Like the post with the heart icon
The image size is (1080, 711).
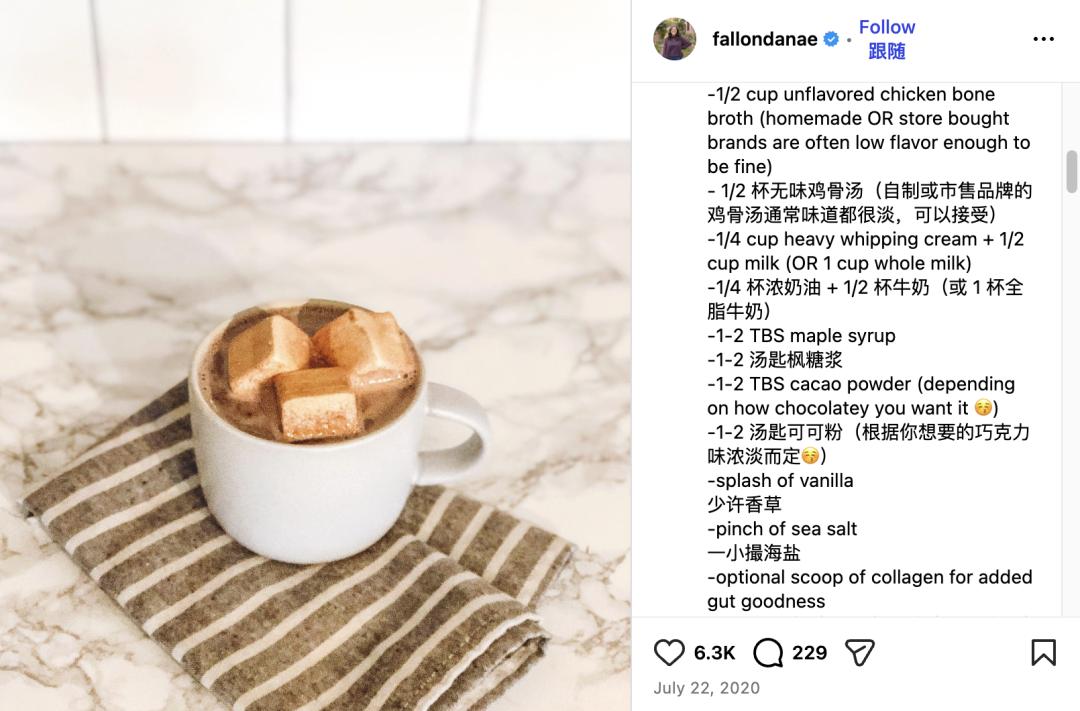tap(669, 652)
